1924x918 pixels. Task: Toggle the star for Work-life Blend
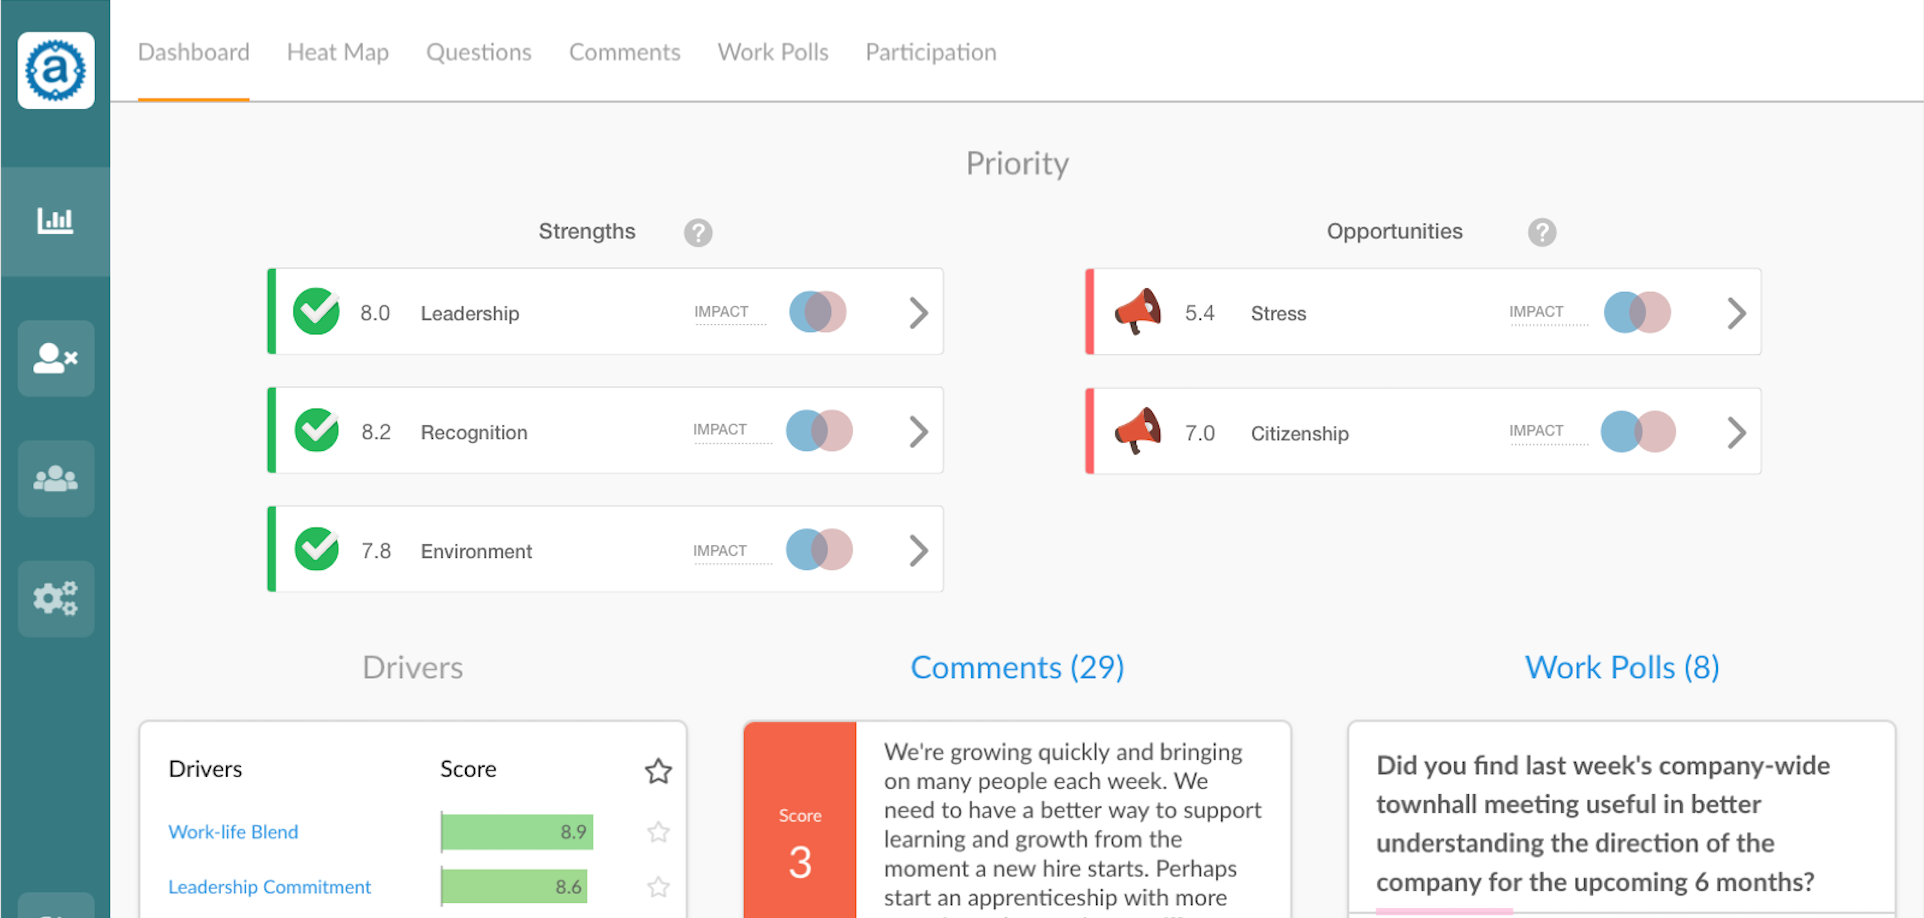[x=658, y=832]
